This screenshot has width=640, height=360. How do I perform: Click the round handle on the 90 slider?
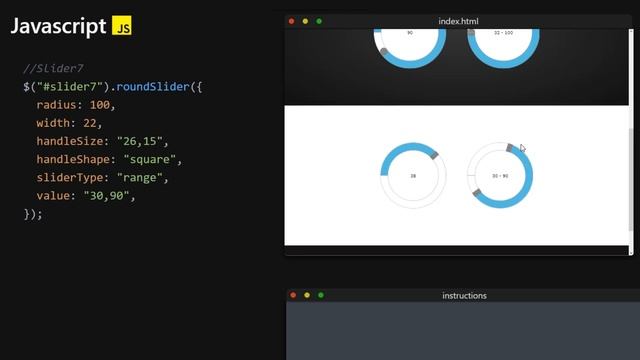coord(384,51)
